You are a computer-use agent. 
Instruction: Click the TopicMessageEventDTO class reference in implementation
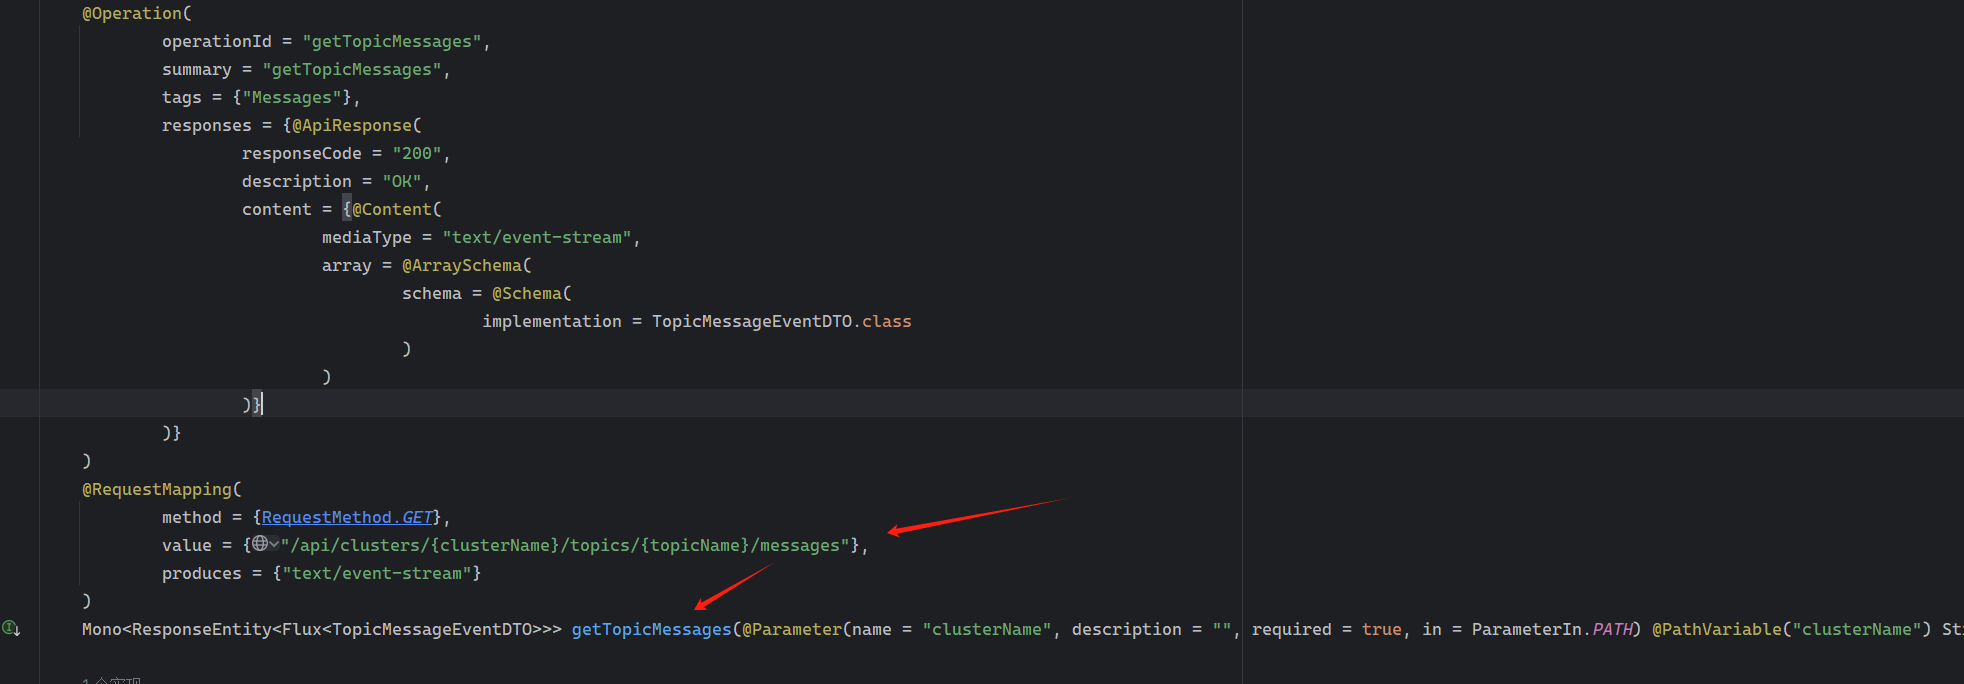(x=752, y=321)
